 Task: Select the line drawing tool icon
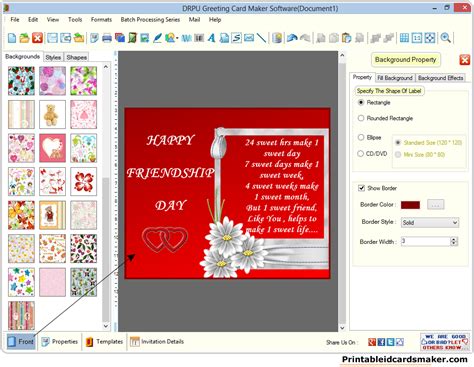(262, 38)
